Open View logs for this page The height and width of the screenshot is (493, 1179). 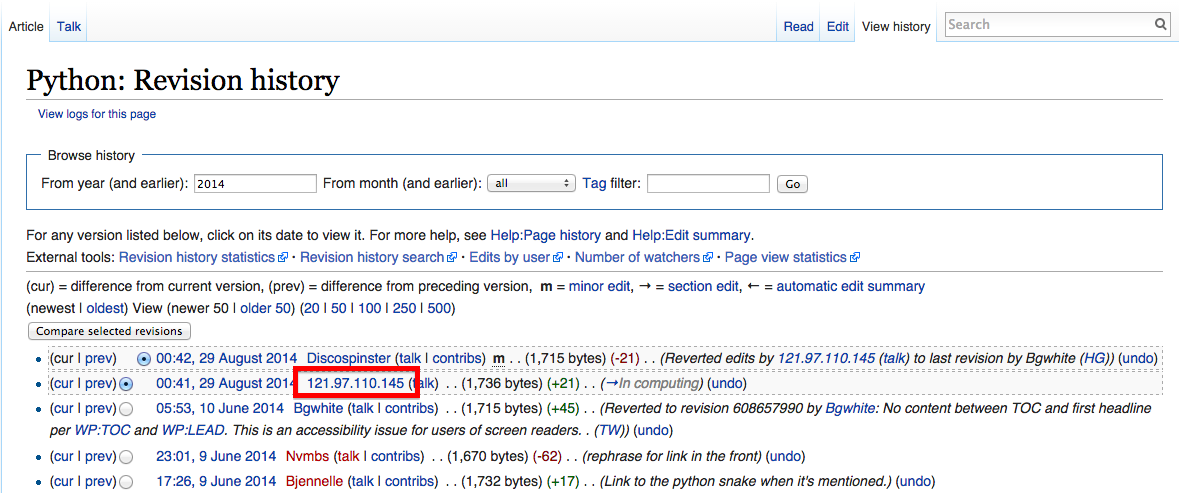tap(97, 114)
